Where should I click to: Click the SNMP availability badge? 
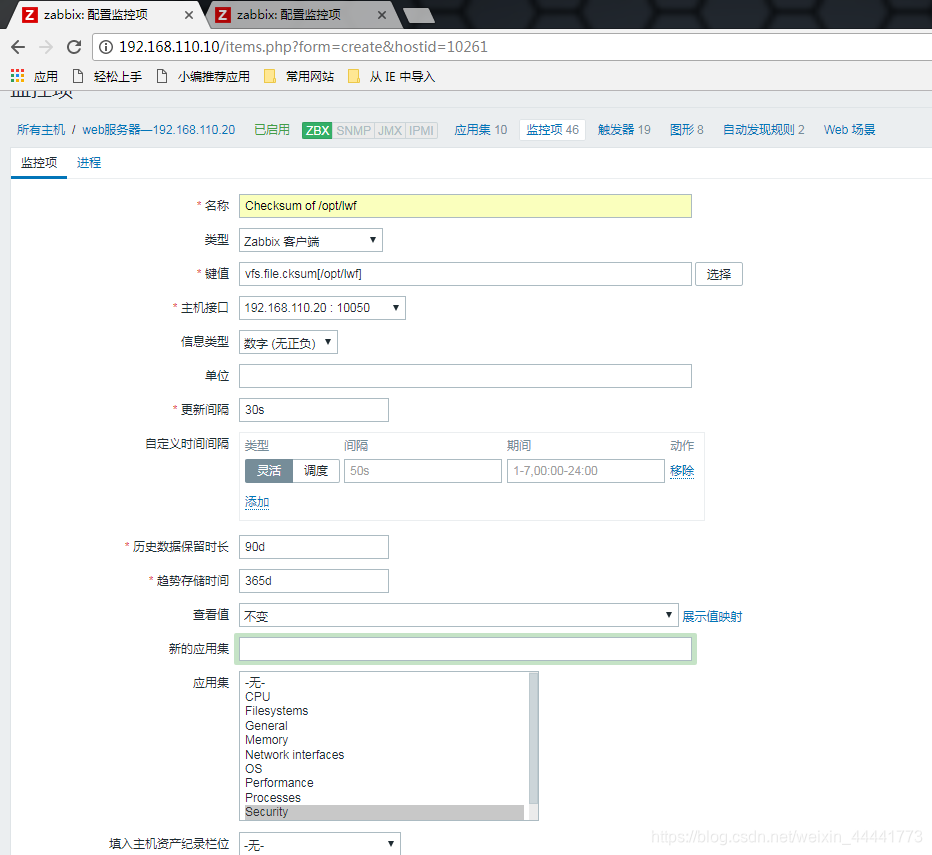pyautogui.click(x=353, y=130)
